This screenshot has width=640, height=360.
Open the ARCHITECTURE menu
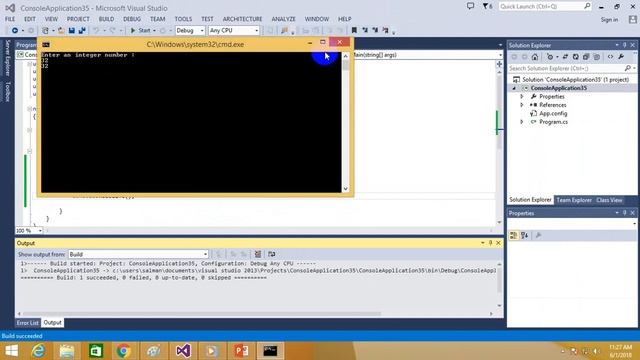tap(242, 19)
